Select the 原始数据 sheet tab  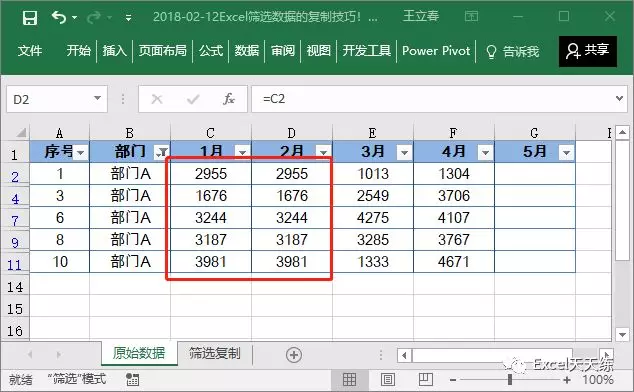click(139, 353)
